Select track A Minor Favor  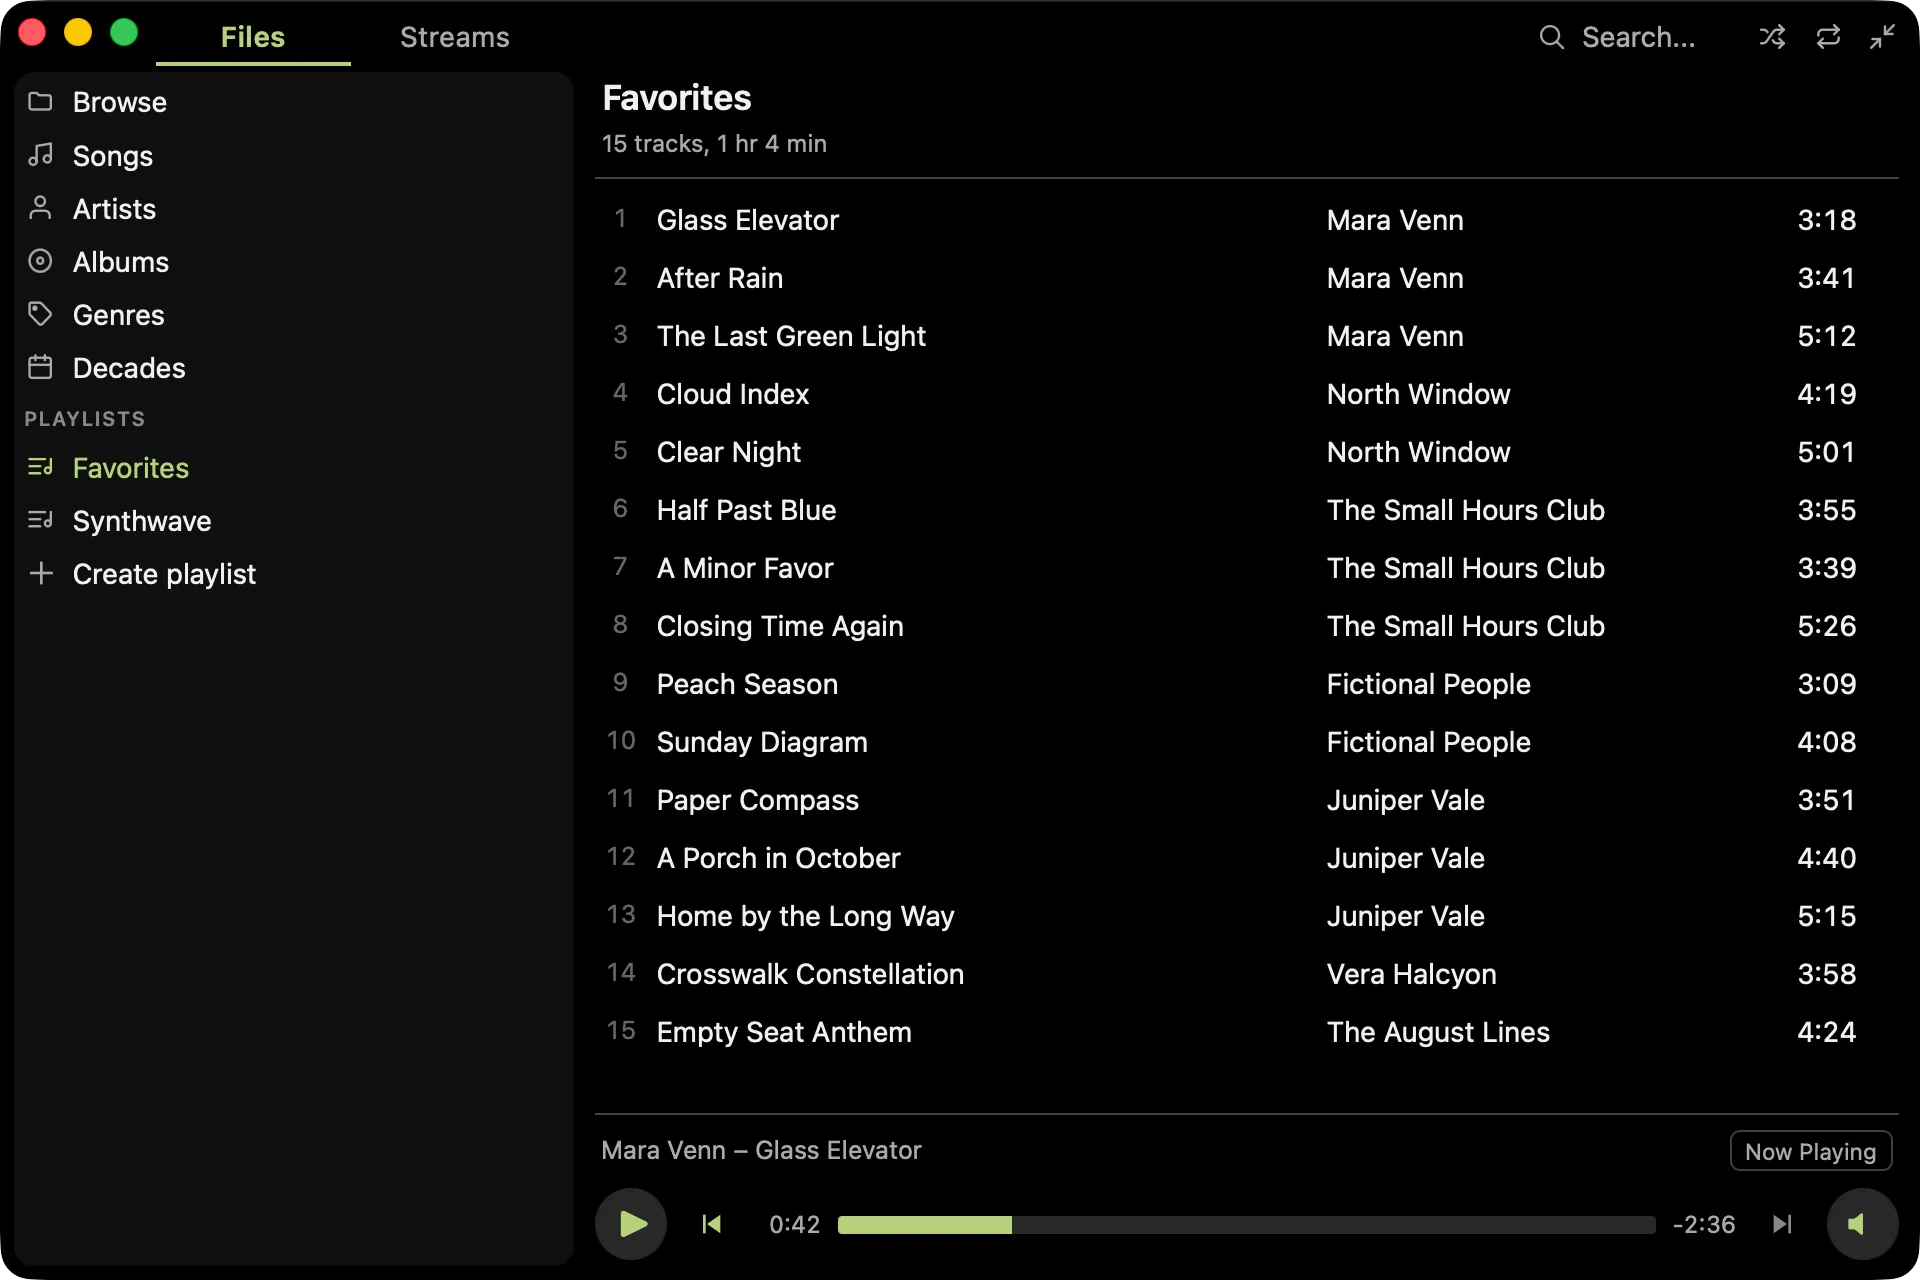[x=1246, y=567]
